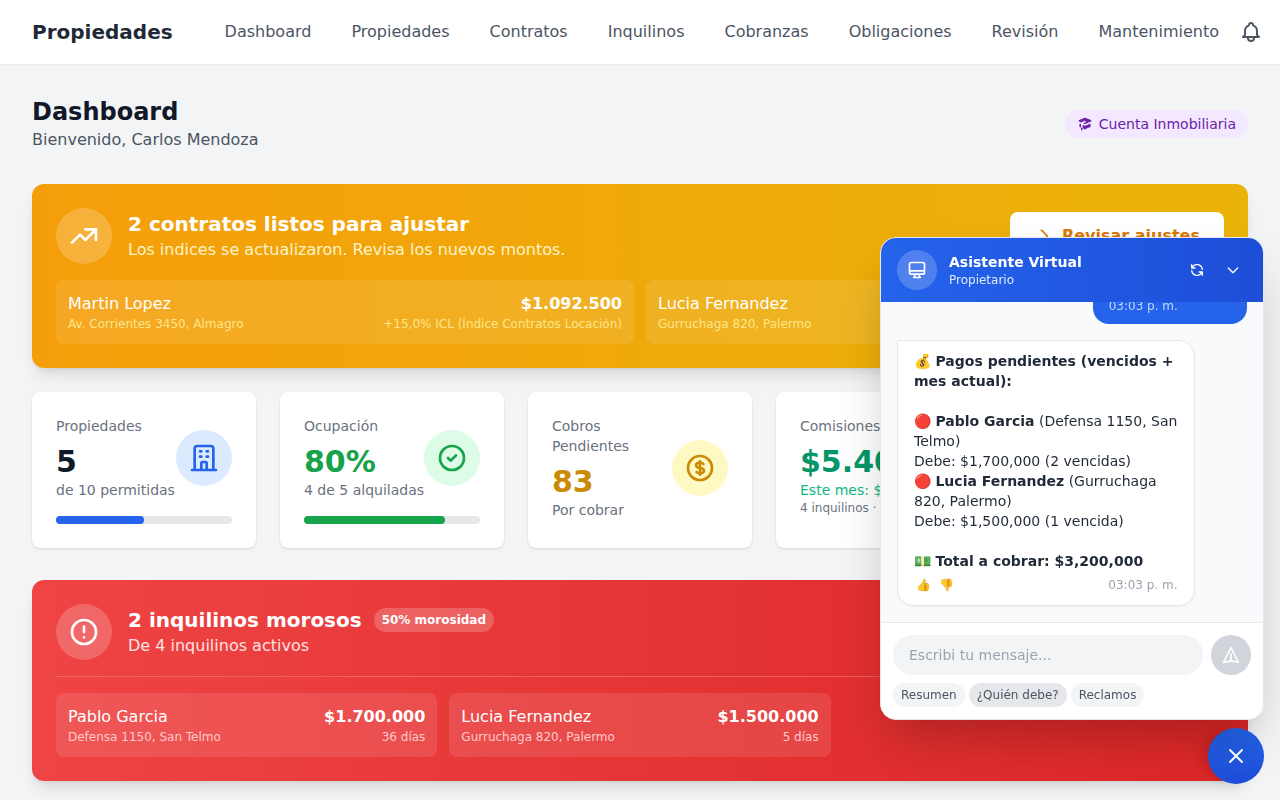Select the ¿Quién debe? quick reply chip

[x=1017, y=694]
